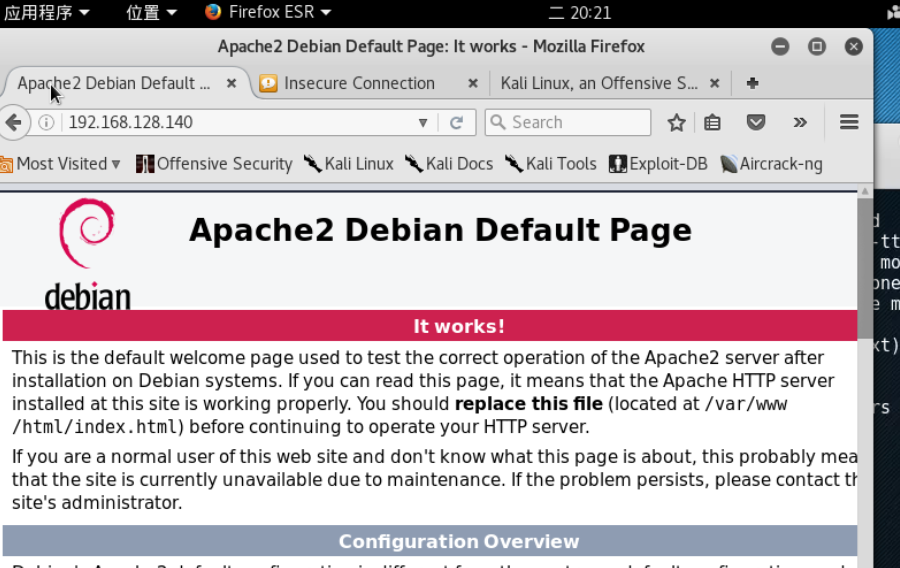
Task: Show more toolbar tools chevron
Action: (800, 122)
